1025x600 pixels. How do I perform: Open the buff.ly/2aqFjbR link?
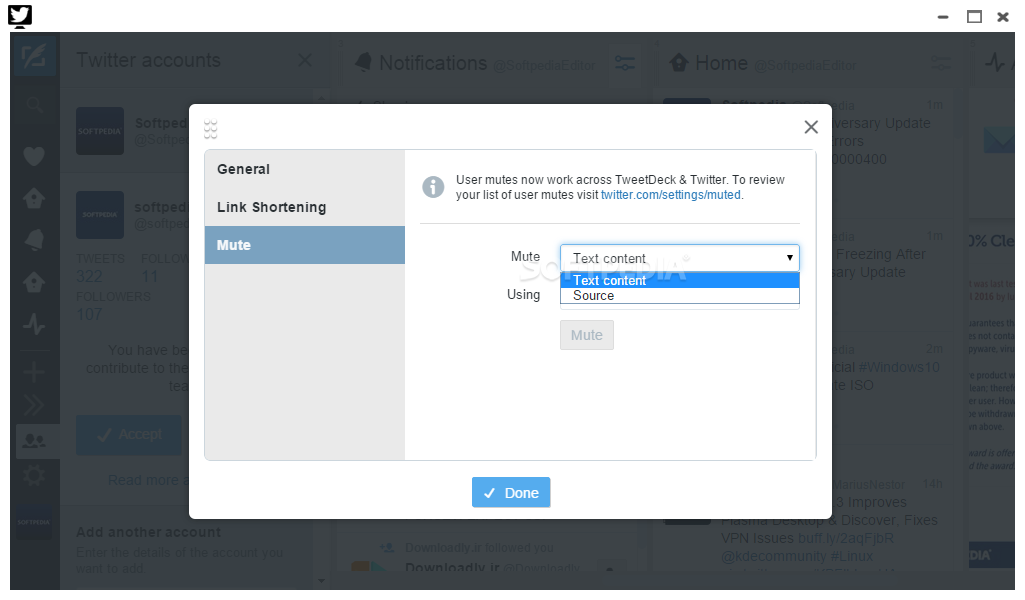846,539
